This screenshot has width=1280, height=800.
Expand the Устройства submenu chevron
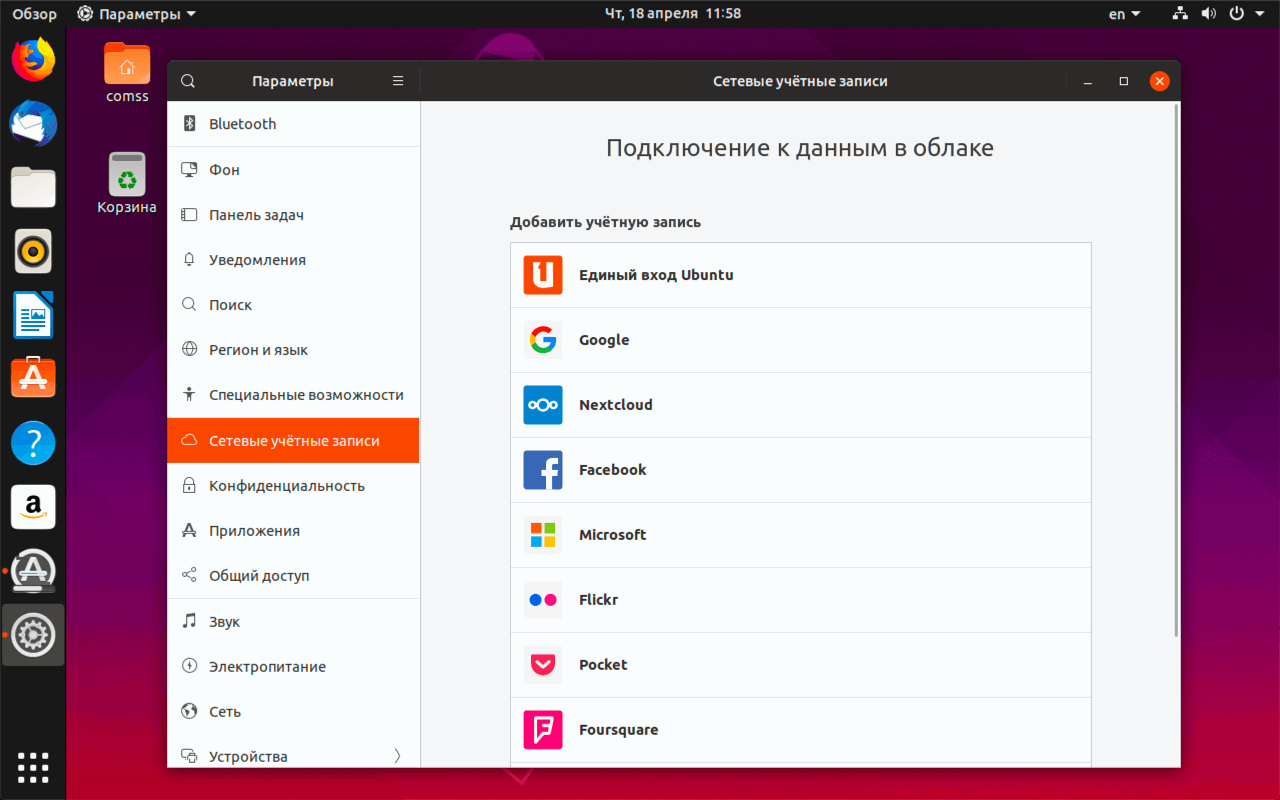pos(397,756)
